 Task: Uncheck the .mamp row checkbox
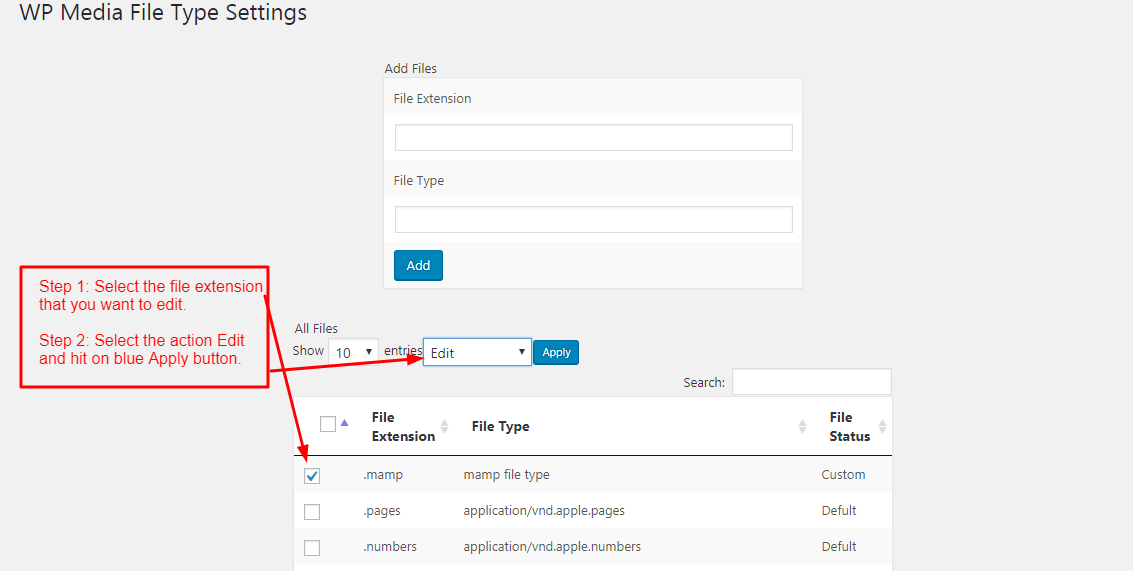point(312,476)
